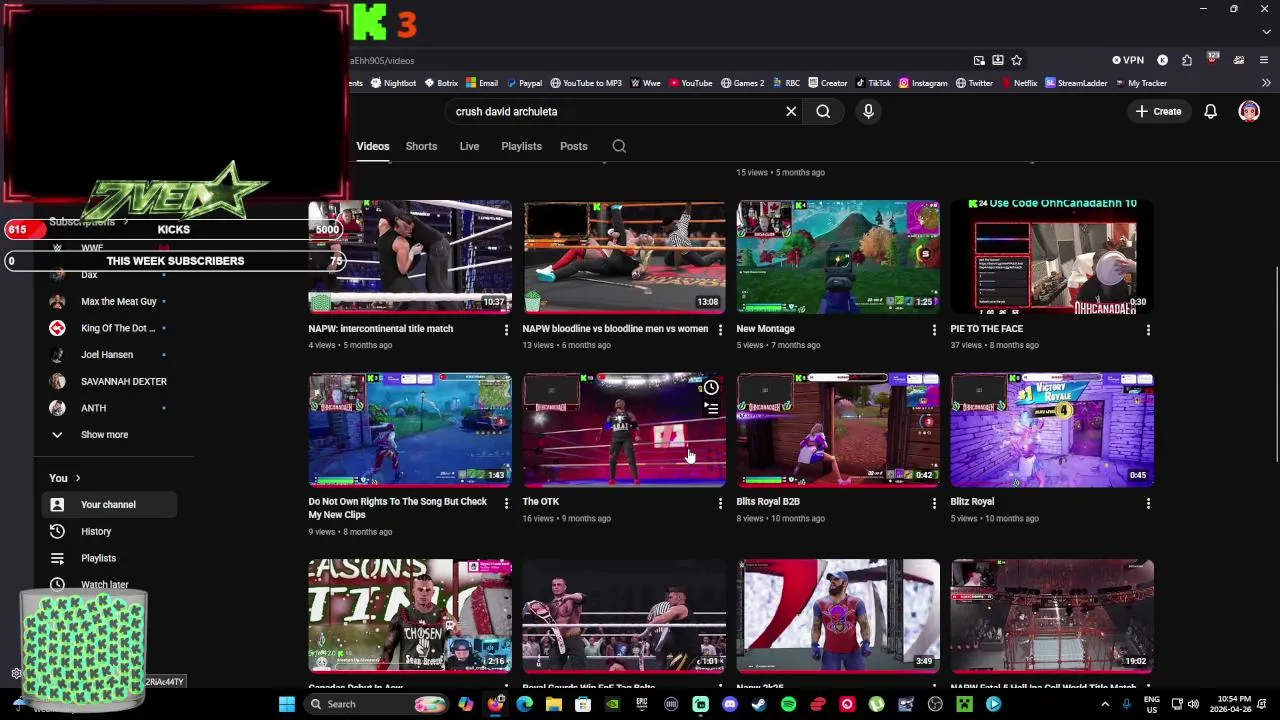Open File Explorer from the taskbar
This screenshot has width=1280, height=720.
[x=553, y=704]
